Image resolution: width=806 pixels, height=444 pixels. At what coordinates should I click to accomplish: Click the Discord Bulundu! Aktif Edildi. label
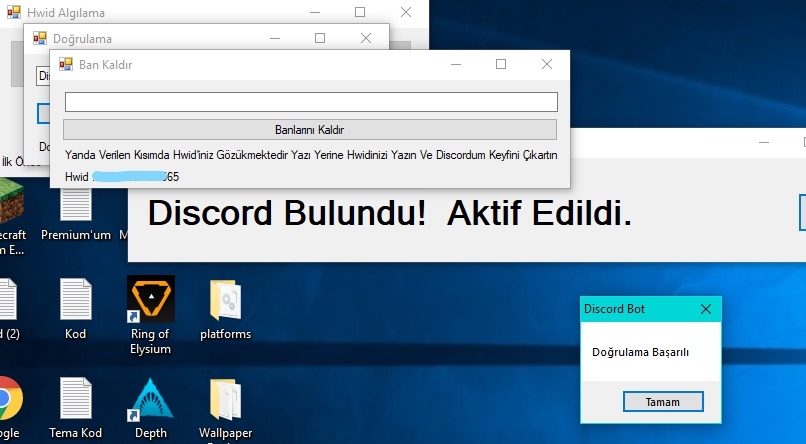[390, 213]
